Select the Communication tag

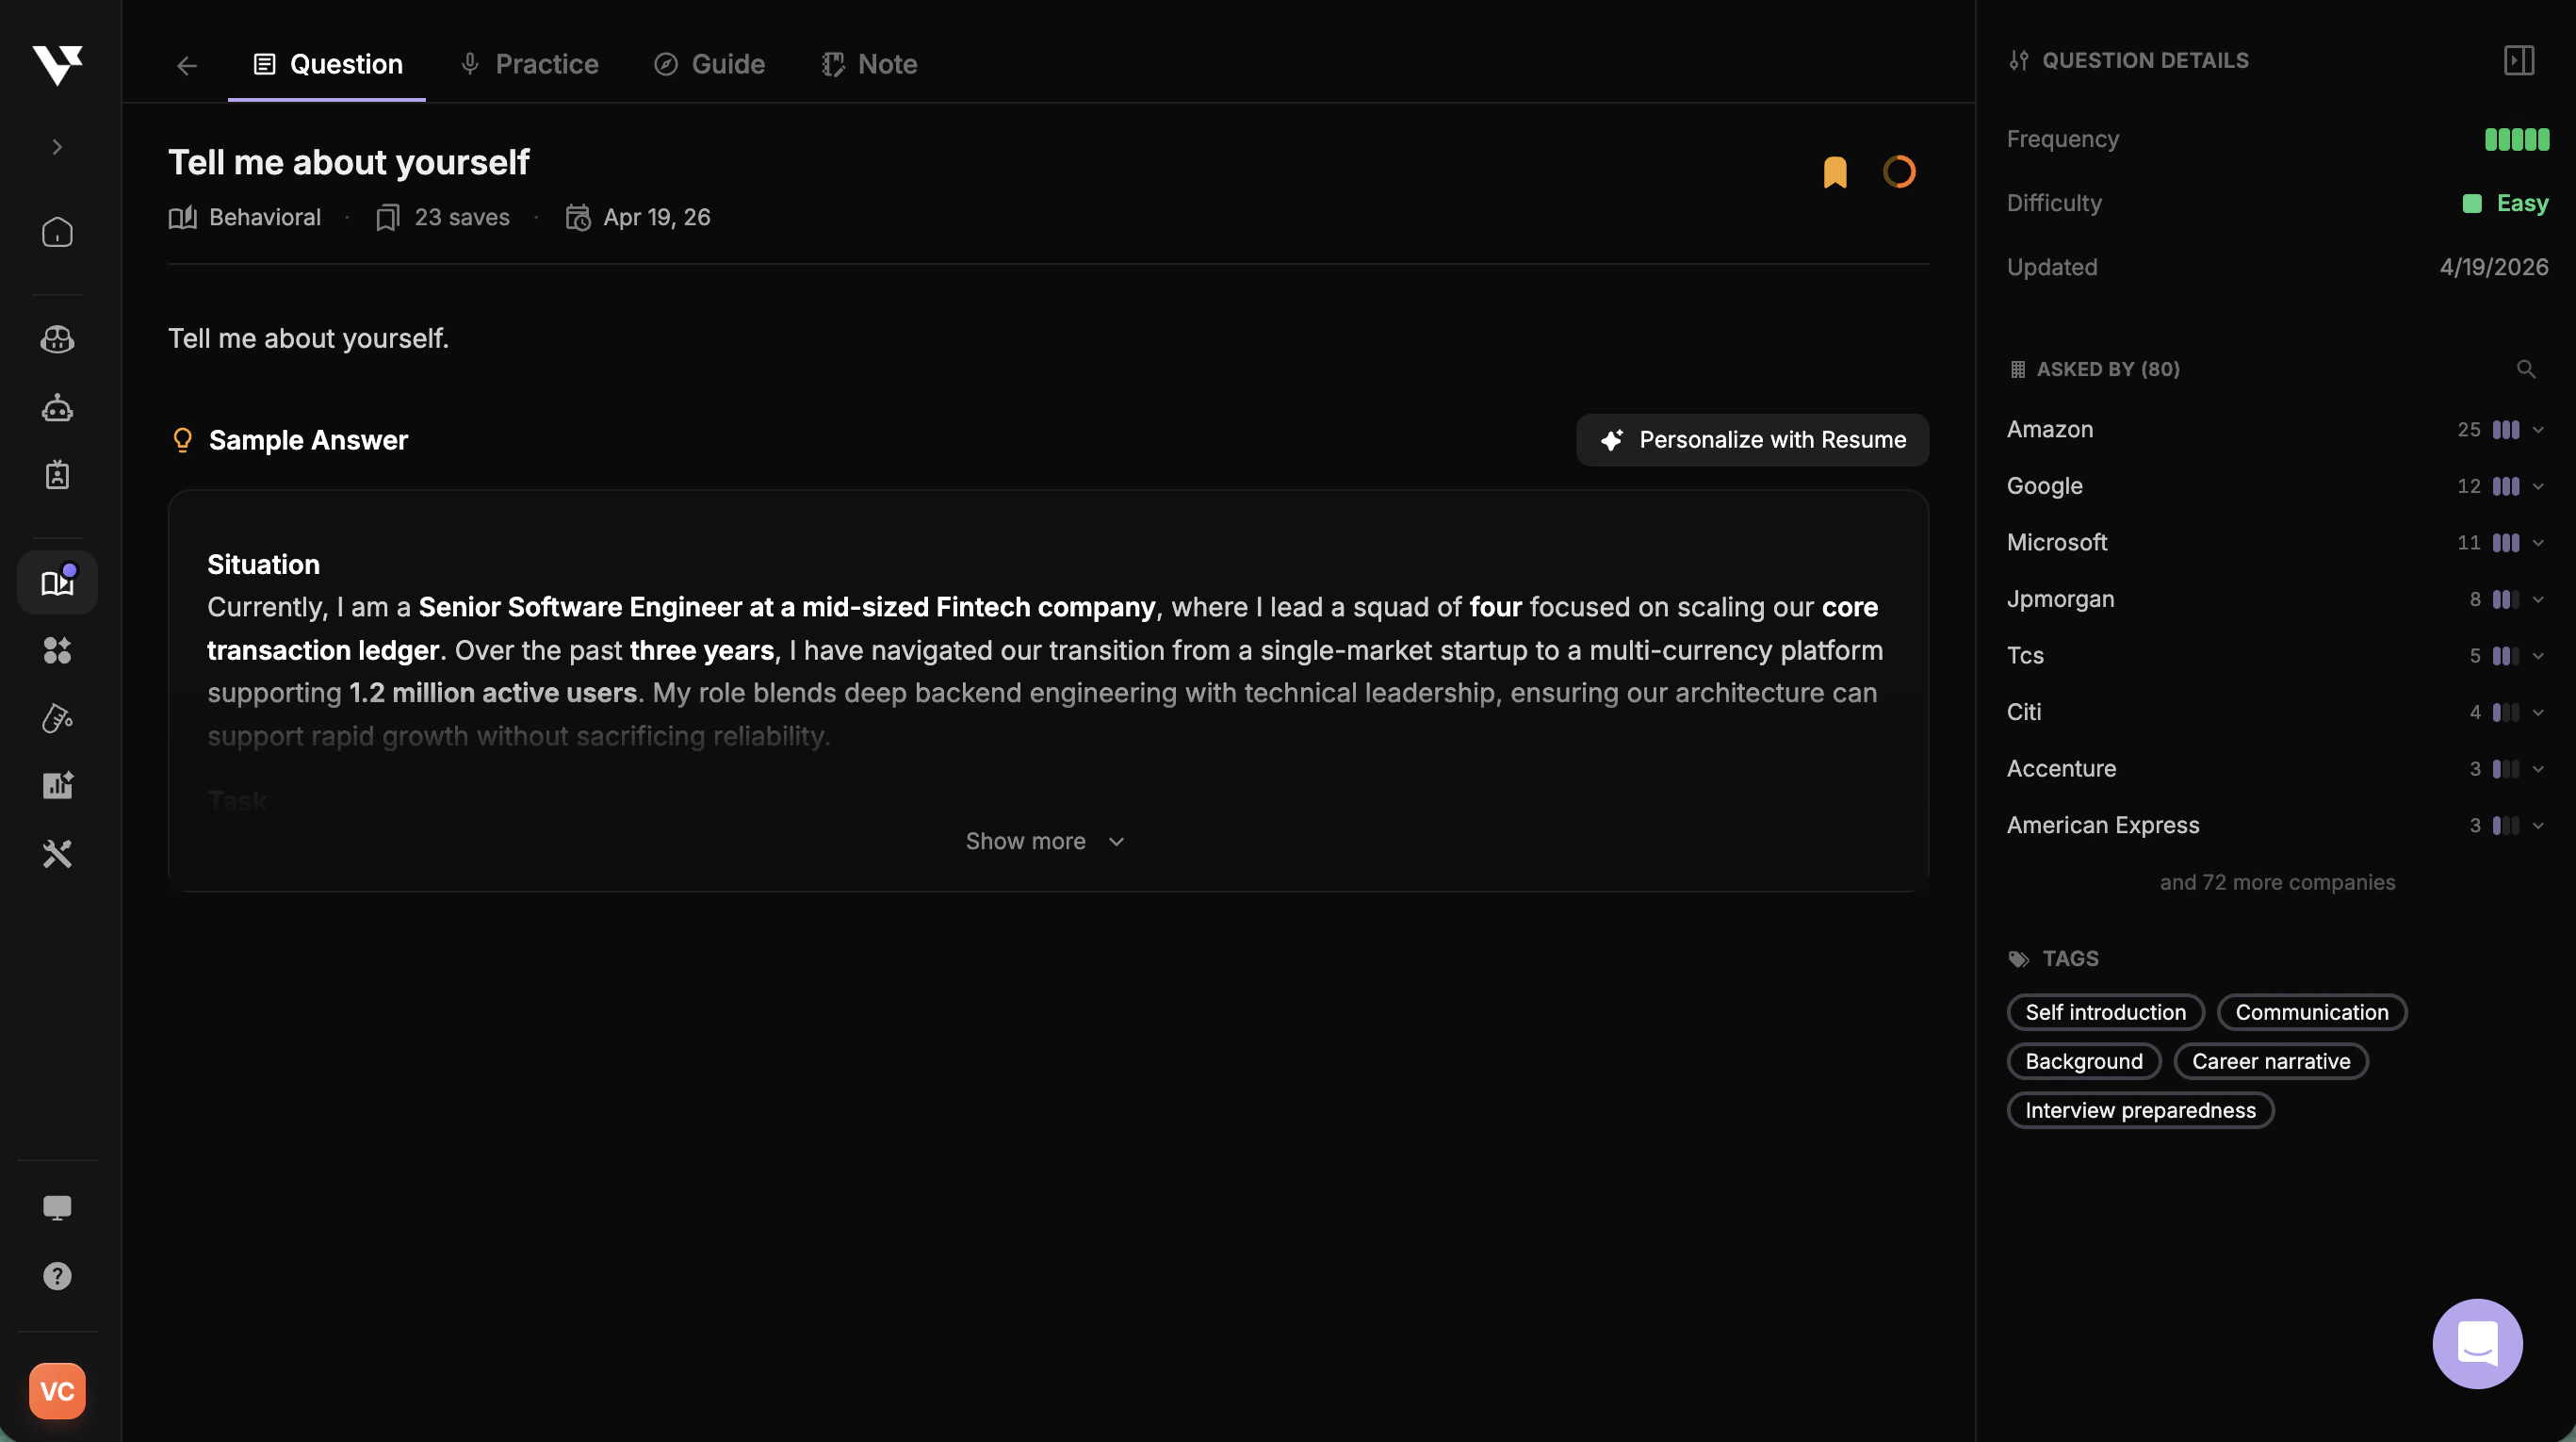tap(2312, 1012)
